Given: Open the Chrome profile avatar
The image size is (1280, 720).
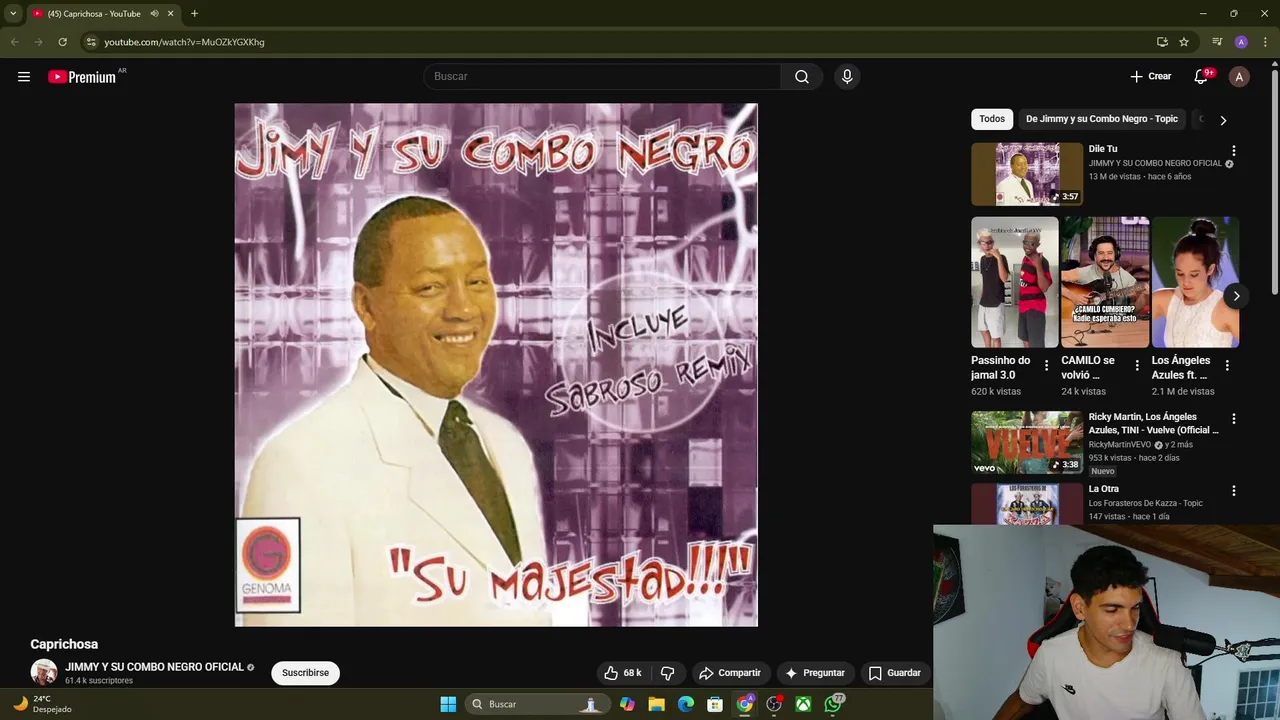Looking at the screenshot, I should pos(1241,42).
